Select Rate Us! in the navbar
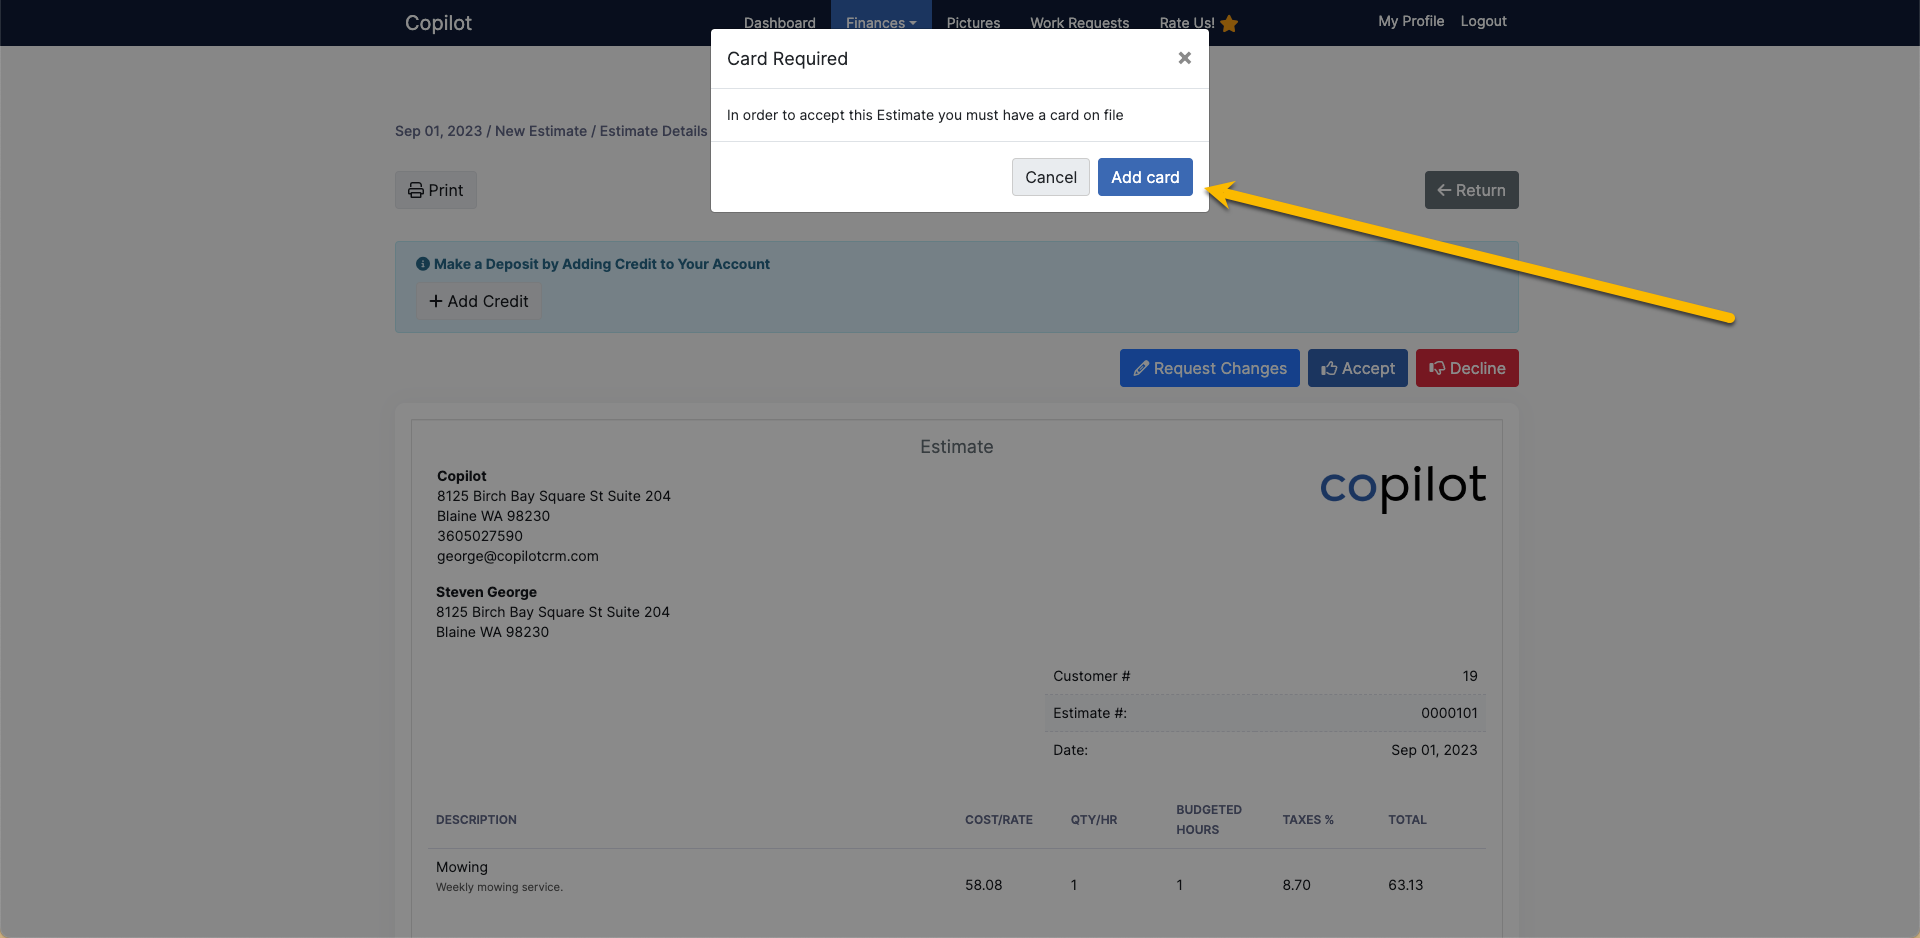Image resolution: width=1920 pixels, height=938 pixels. pyautogui.click(x=1187, y=23)
